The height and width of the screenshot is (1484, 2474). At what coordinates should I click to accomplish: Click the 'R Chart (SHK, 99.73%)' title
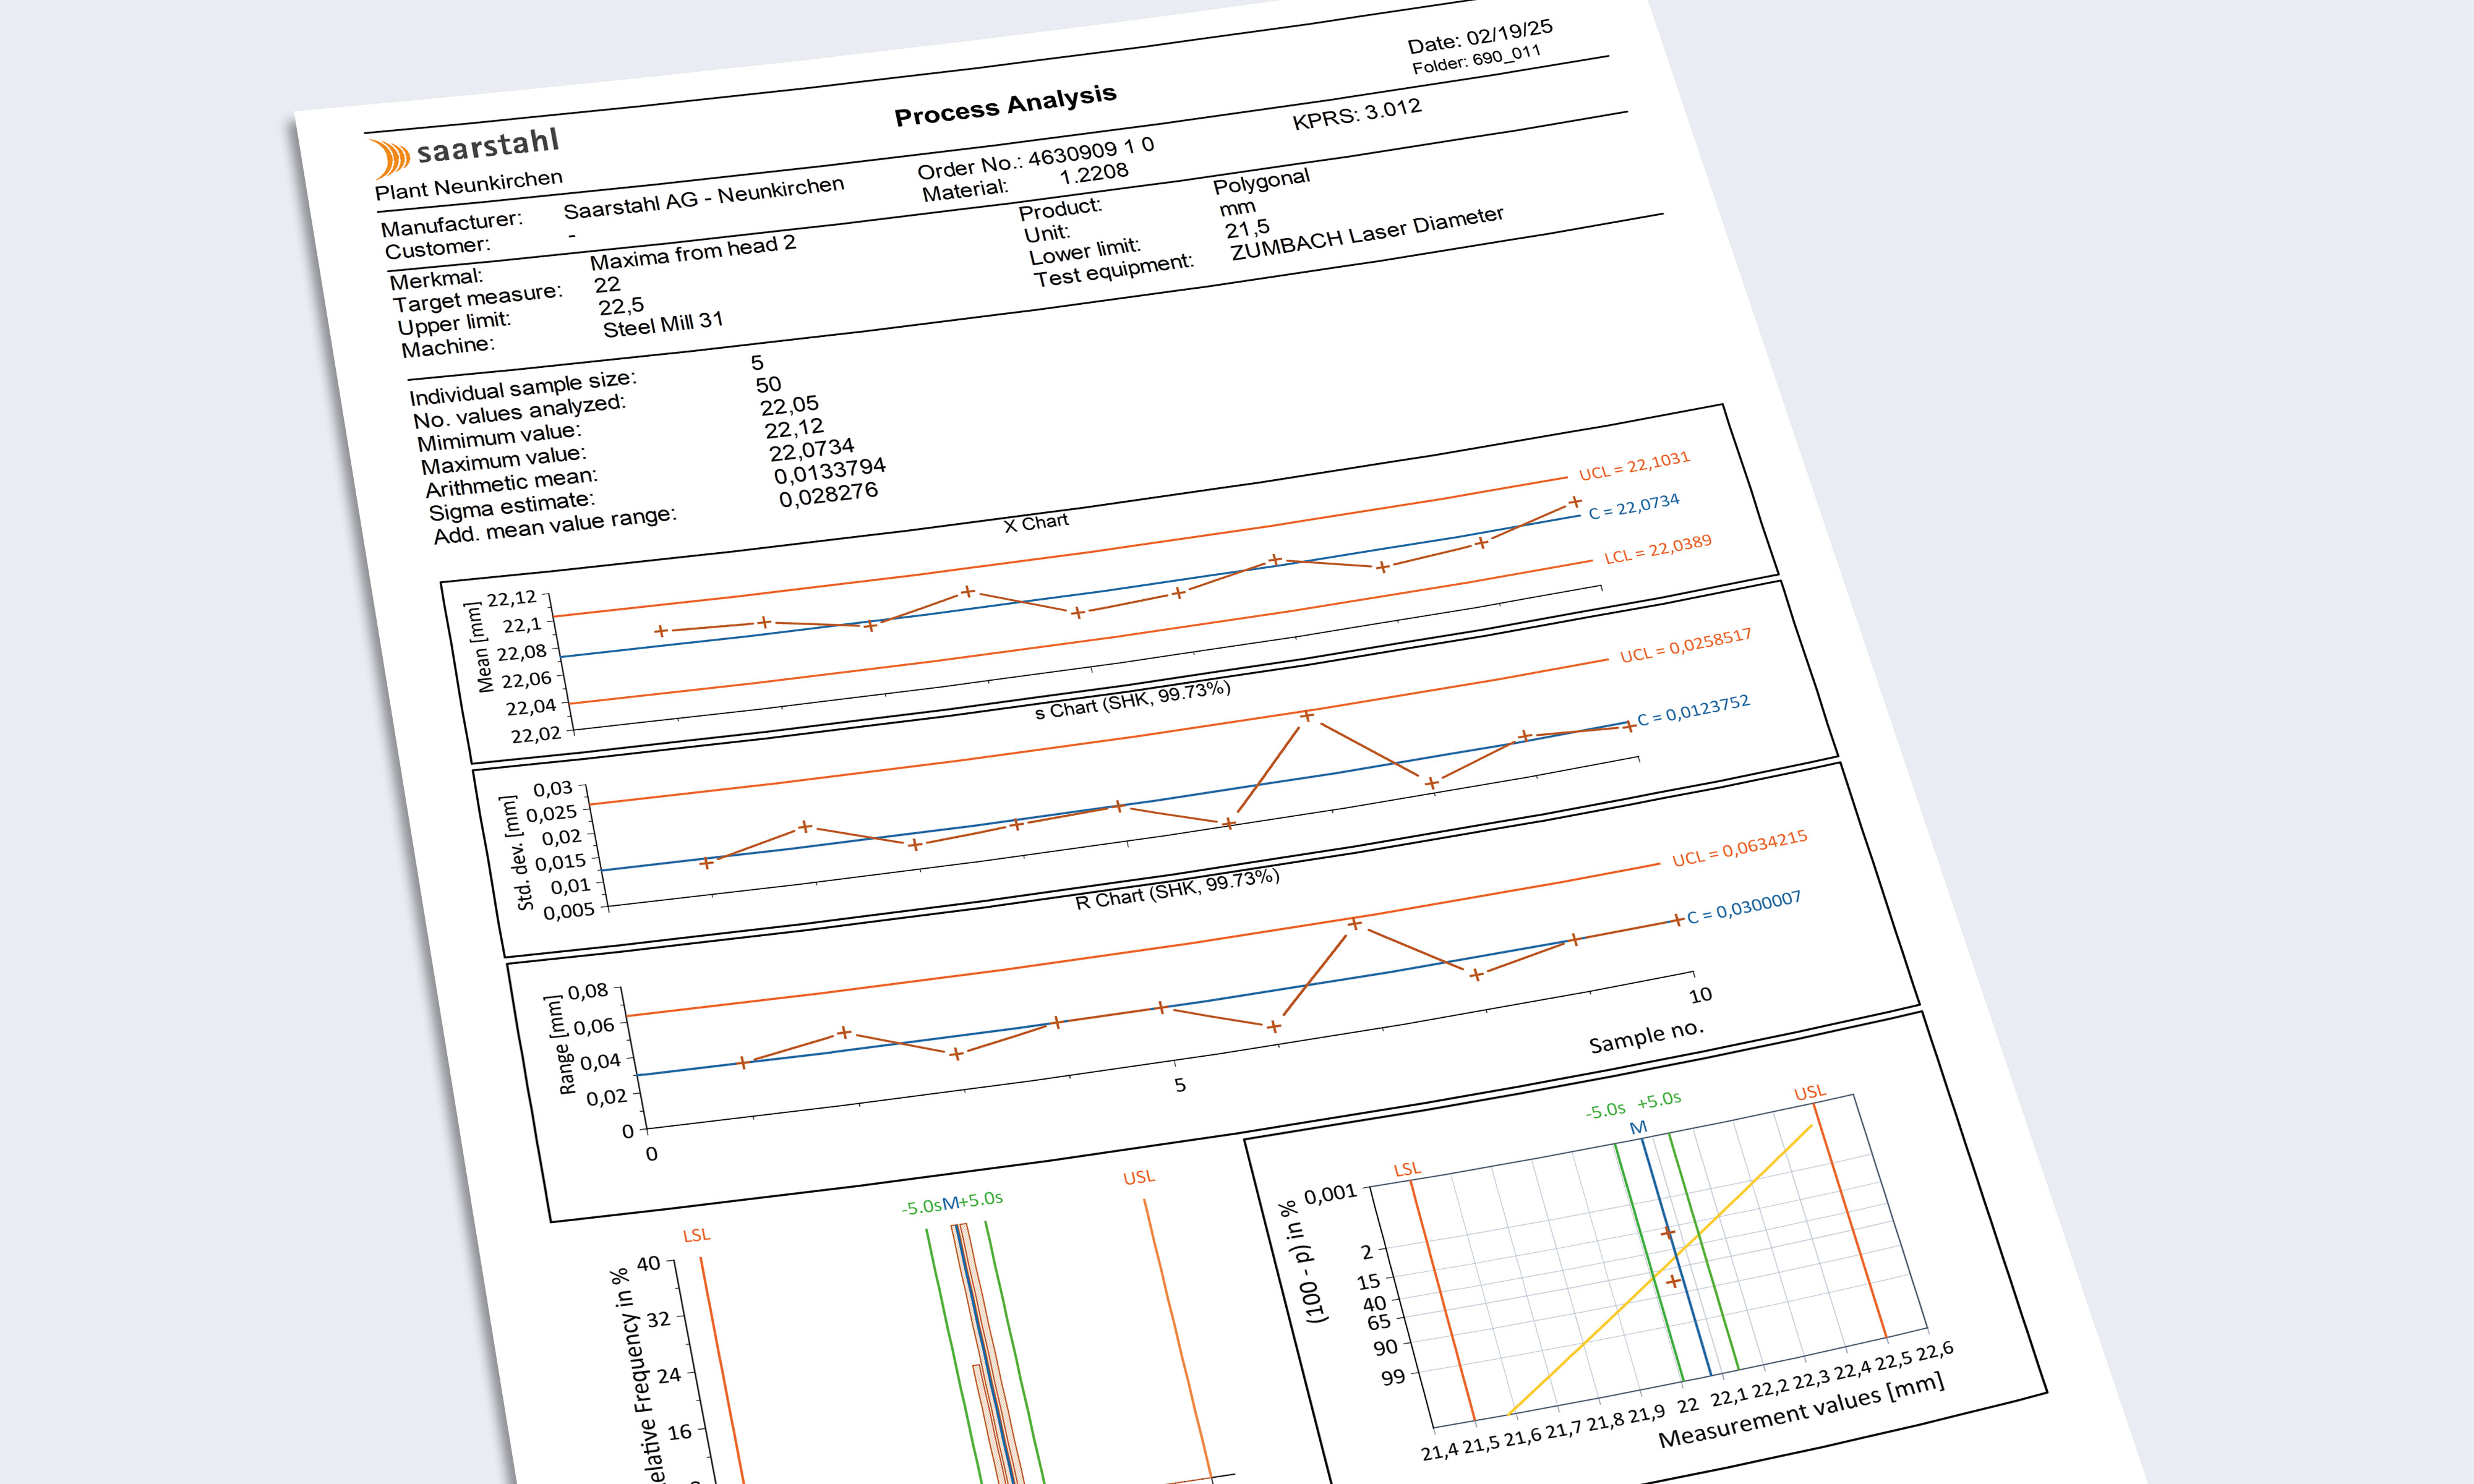[1178, 890]
